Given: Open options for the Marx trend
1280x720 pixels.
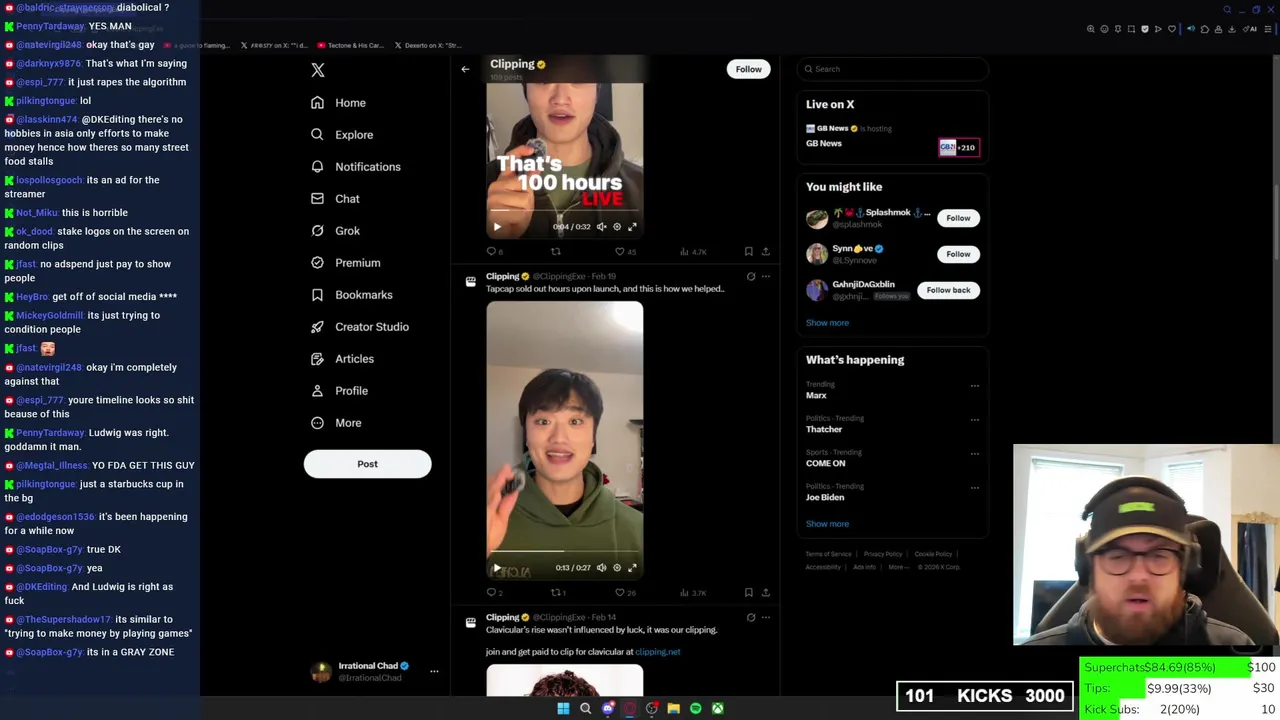Looking at the screenshot, I should (x=975, y=386).
